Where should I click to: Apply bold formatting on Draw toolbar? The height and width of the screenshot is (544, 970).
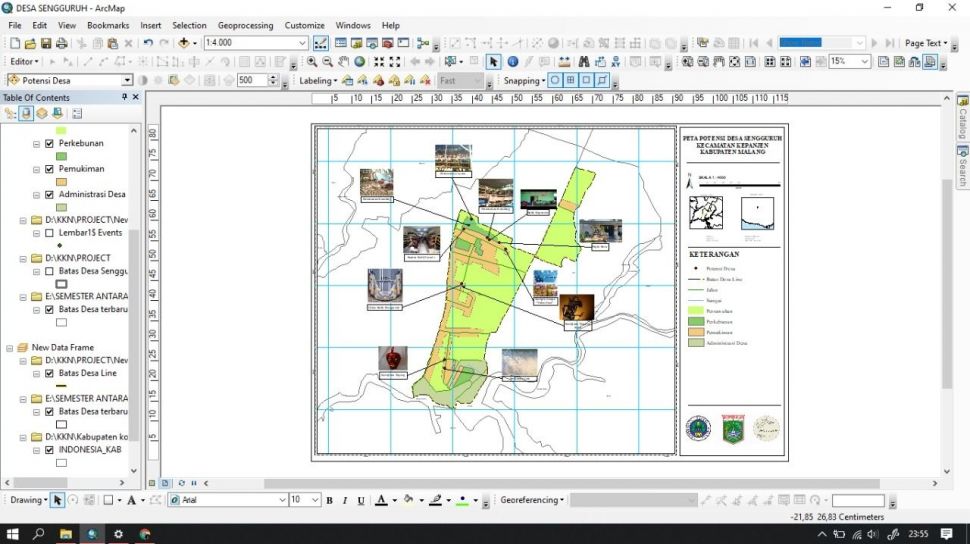pos(329,500)
